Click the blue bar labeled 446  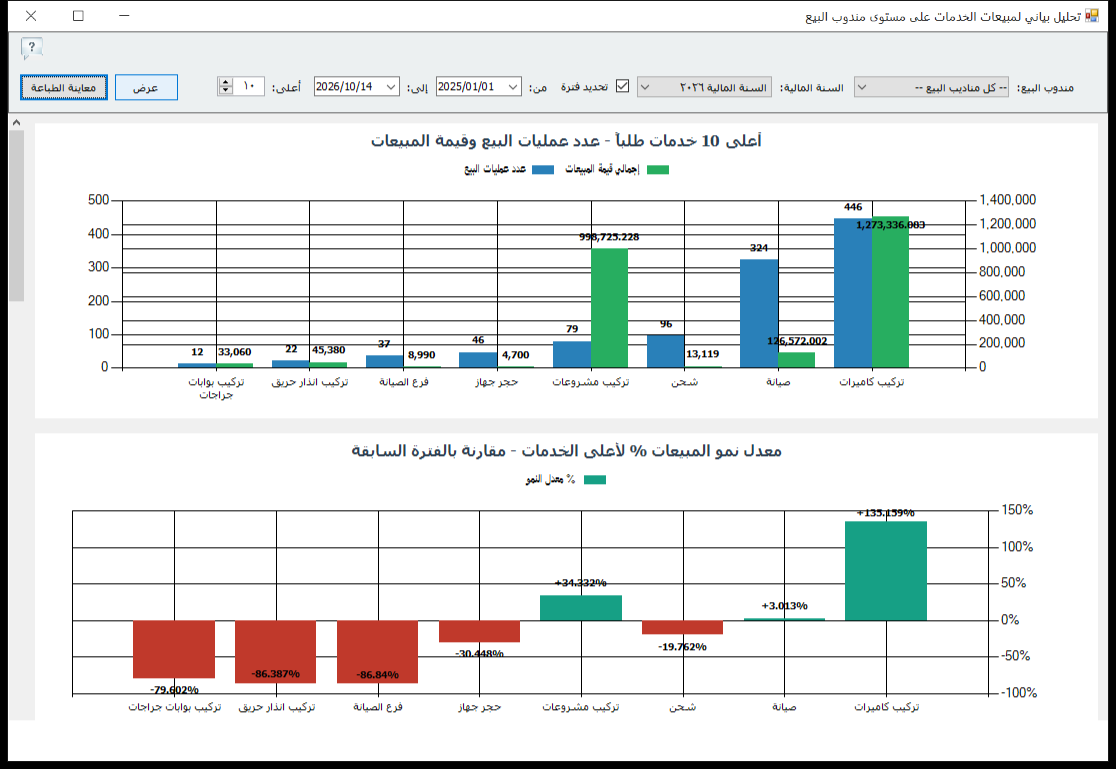[853, 293]
